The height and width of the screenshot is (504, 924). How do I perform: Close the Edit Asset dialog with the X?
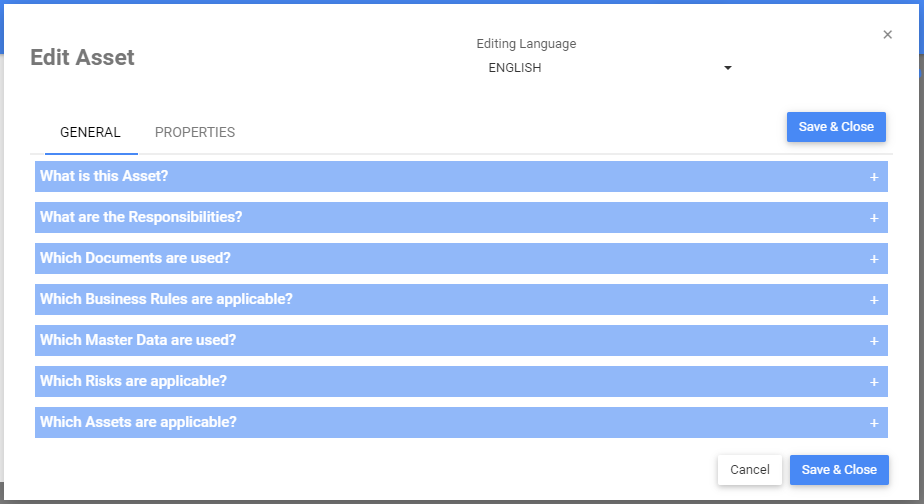[887, 35]
